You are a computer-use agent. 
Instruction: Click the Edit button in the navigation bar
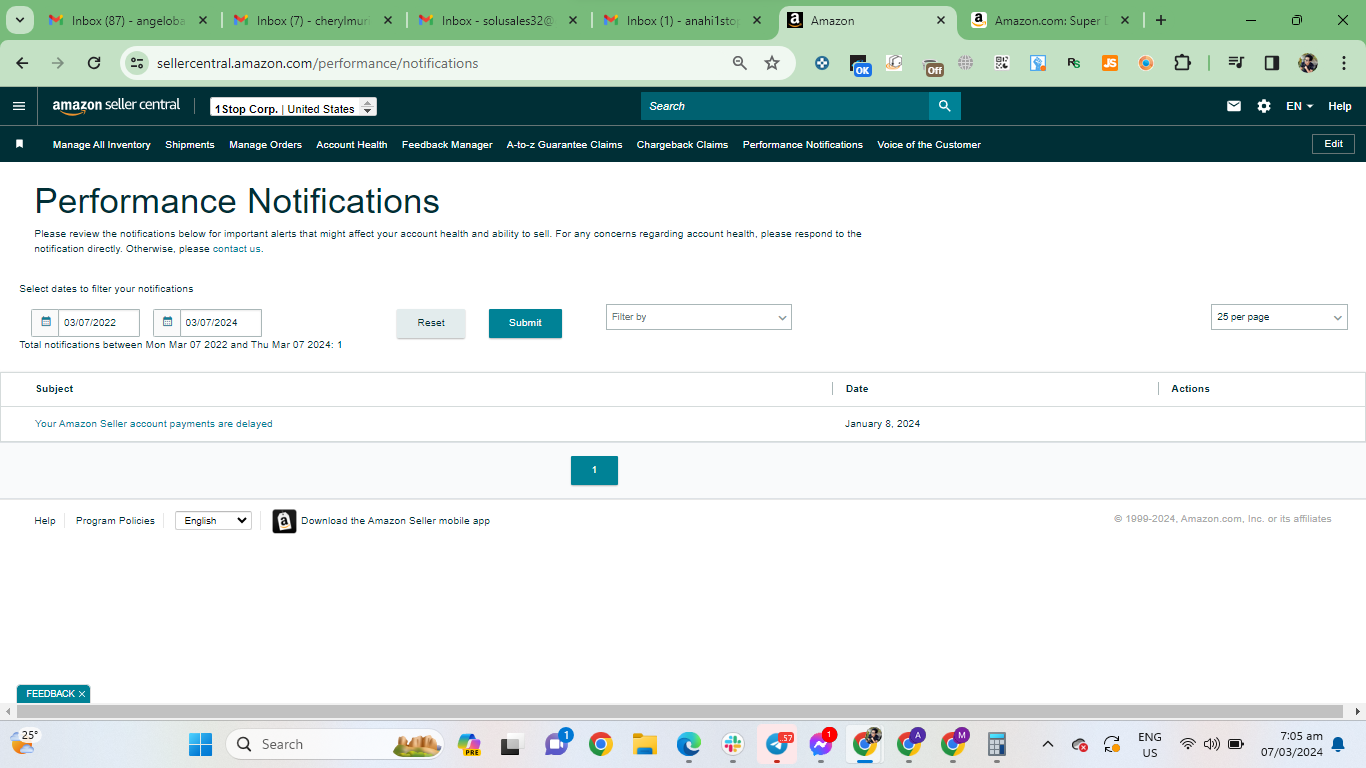[x=1333, y=144]
